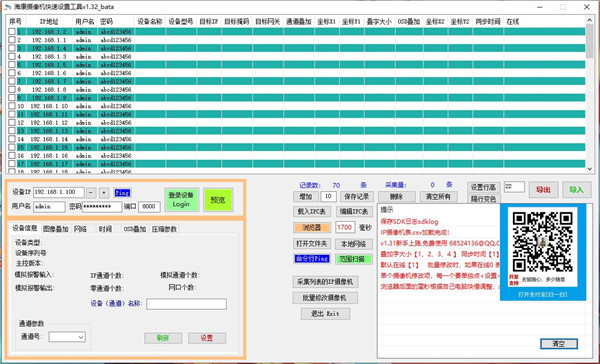Click the 设备IP input field
Screen dimensions: 600x364
[x=59, y=192]
